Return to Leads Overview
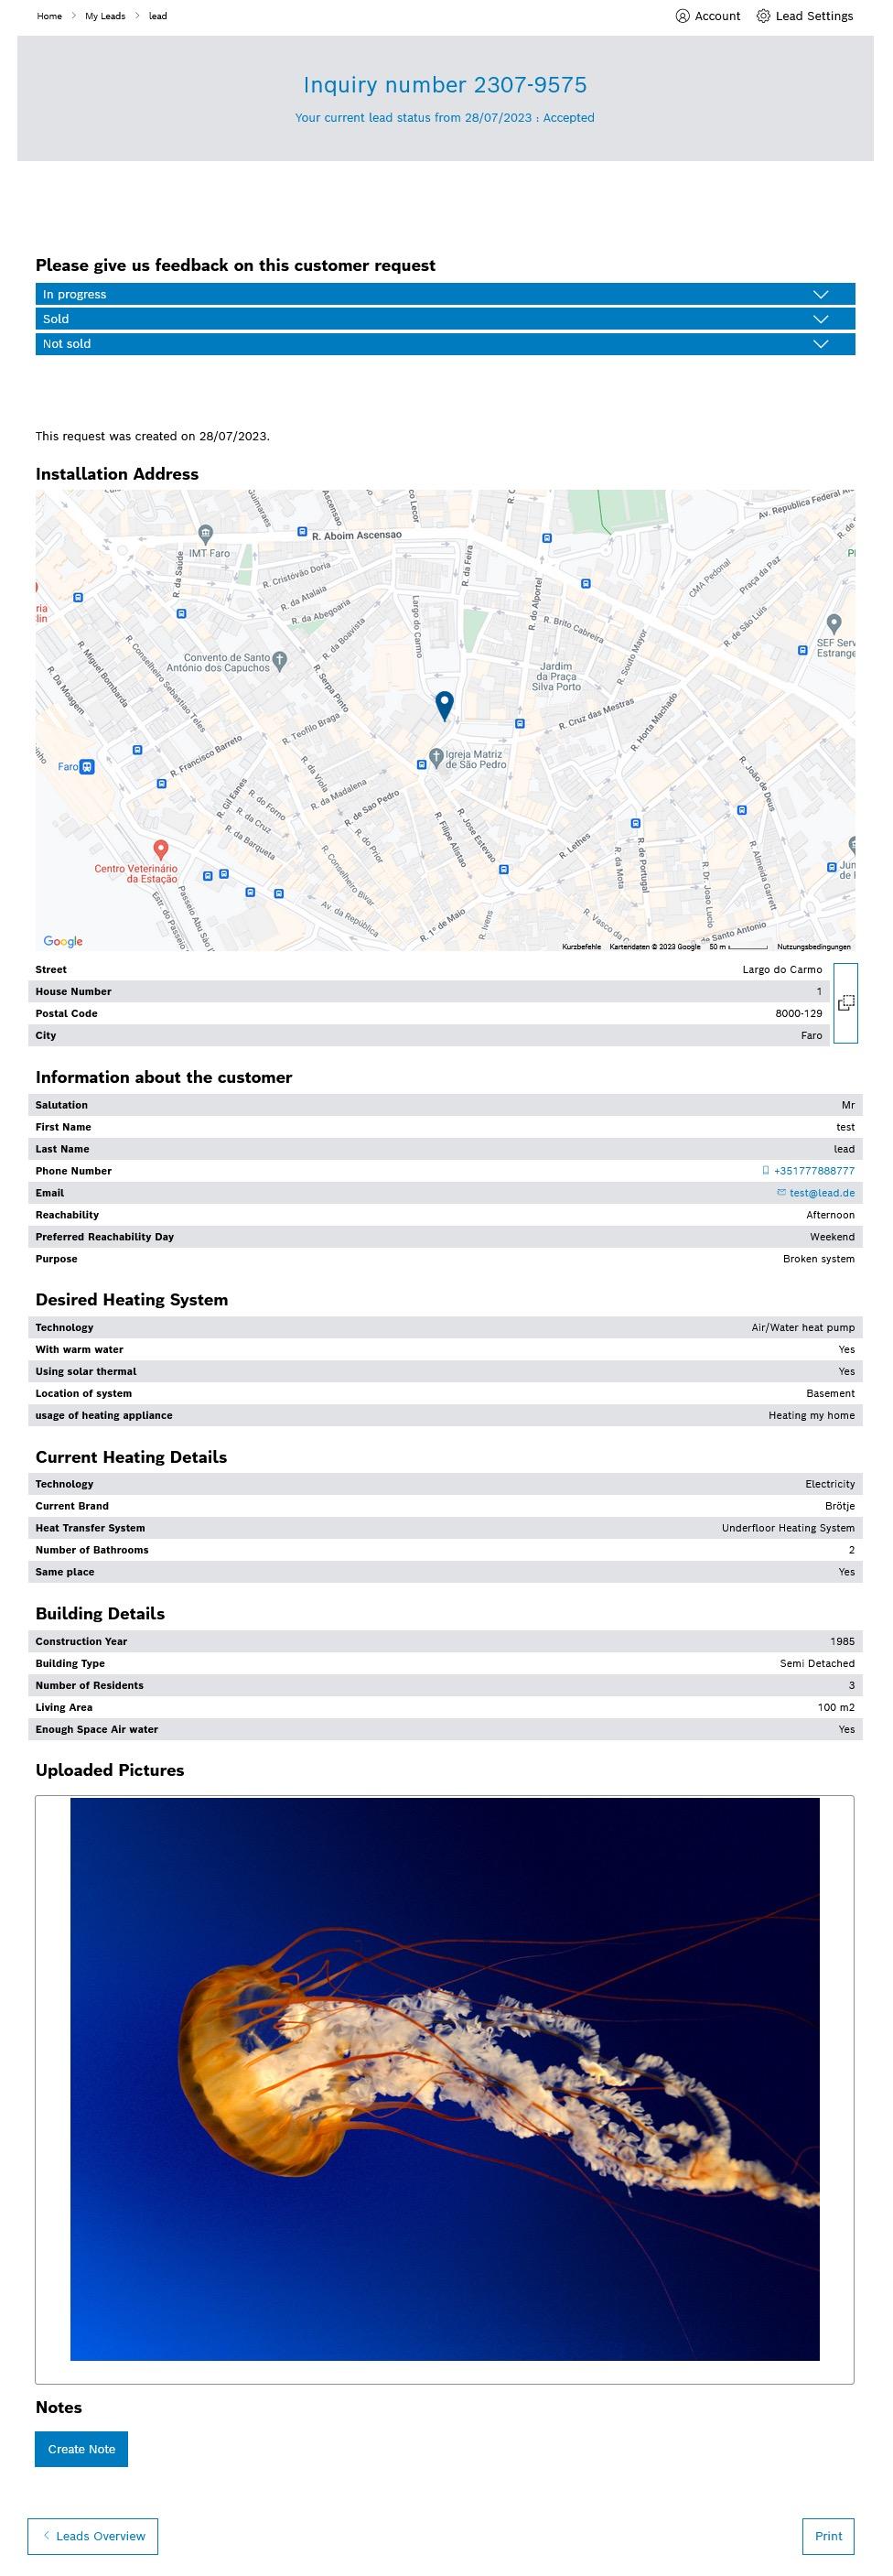The height and width of the screenshot is (2576, 893). pos(93,2535)
